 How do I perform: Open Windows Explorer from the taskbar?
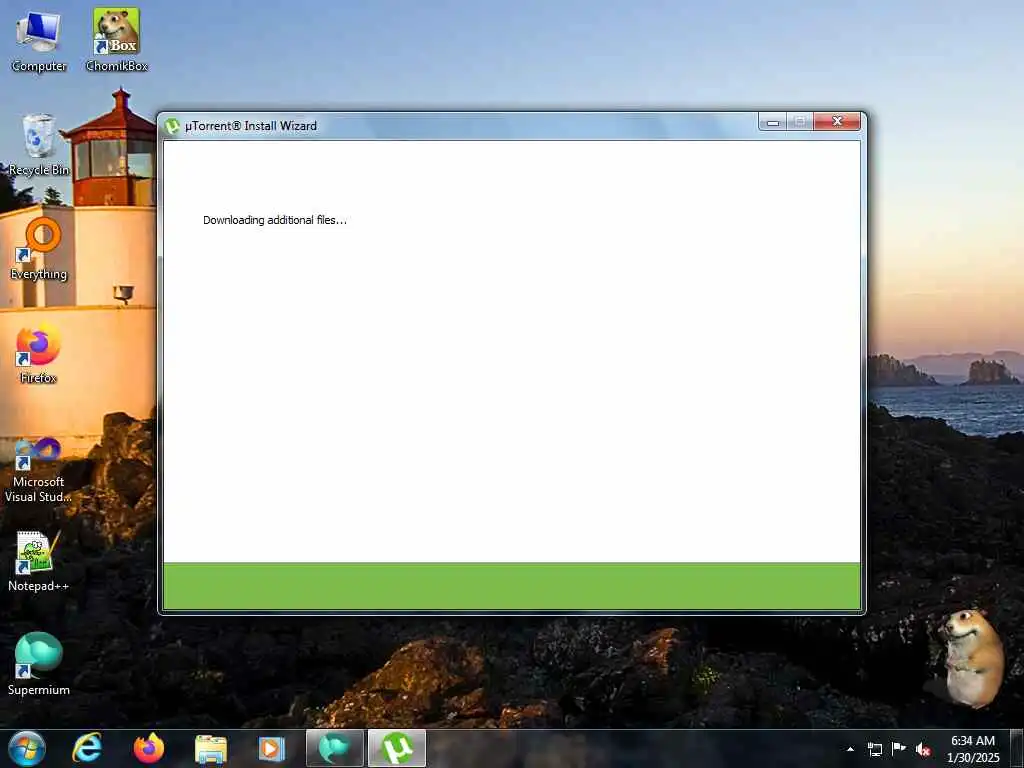point(210,748)
